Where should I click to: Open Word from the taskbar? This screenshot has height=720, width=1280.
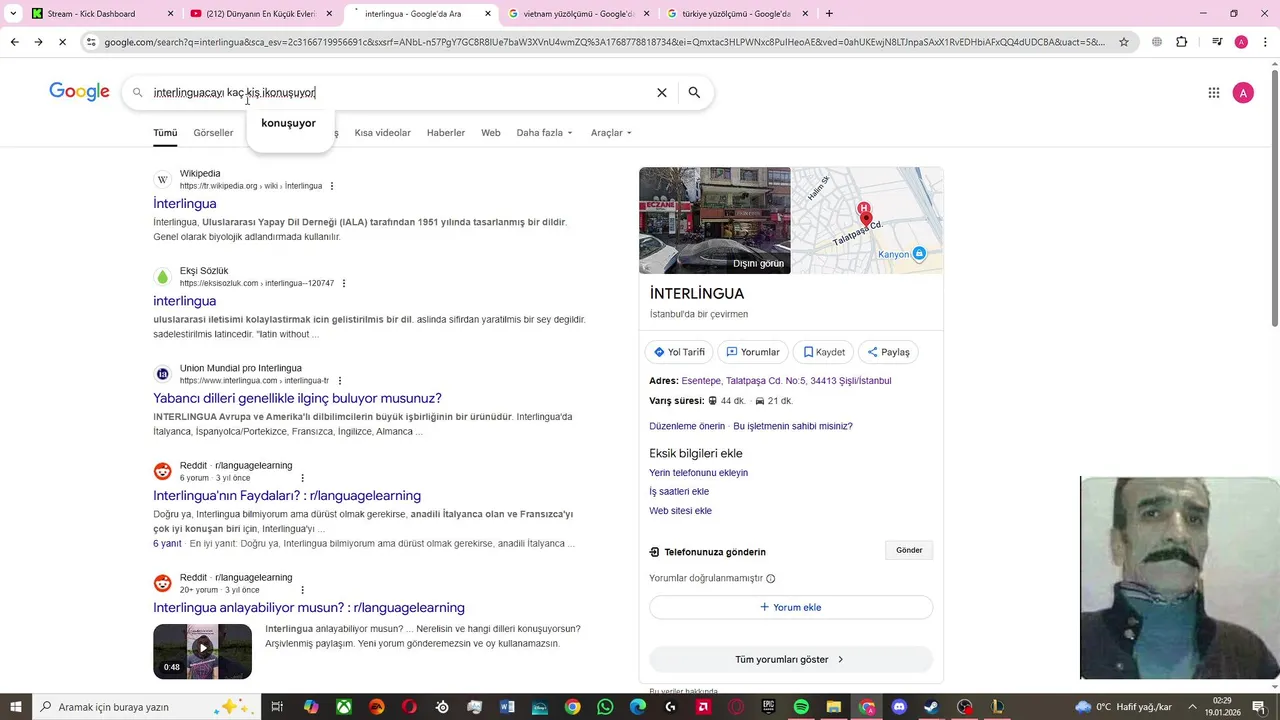pyautogui.click(x=507, y=707)
